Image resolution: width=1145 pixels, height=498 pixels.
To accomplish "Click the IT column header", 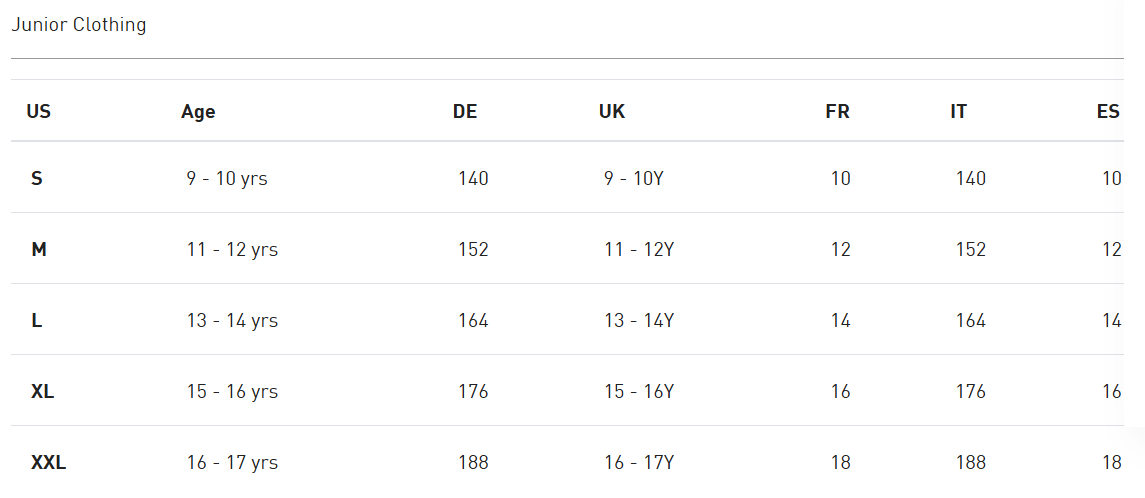I will 959,112.
